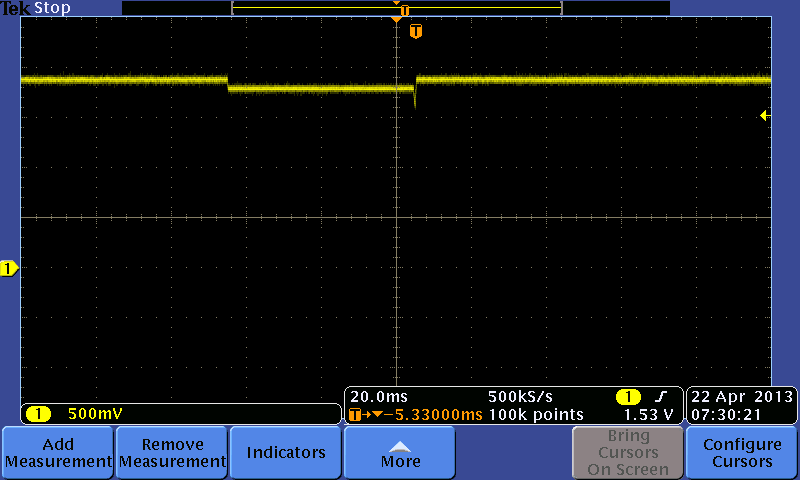Click the 07:30:21 time readout
This screenshot has height=480, width=800.
point(726,415)
